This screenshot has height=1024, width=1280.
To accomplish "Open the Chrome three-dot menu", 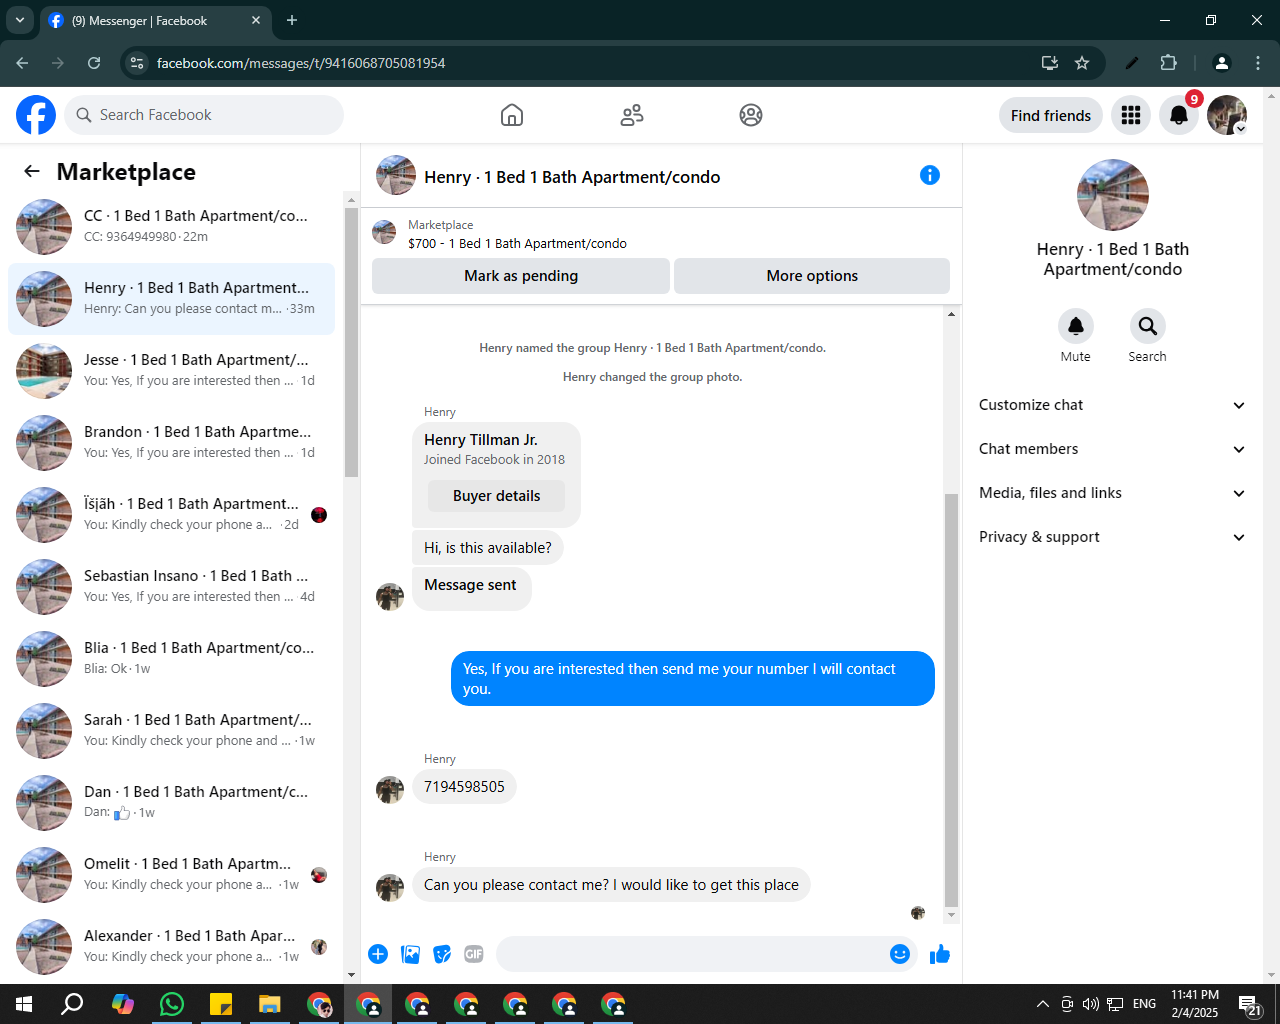I will 1258,62.
